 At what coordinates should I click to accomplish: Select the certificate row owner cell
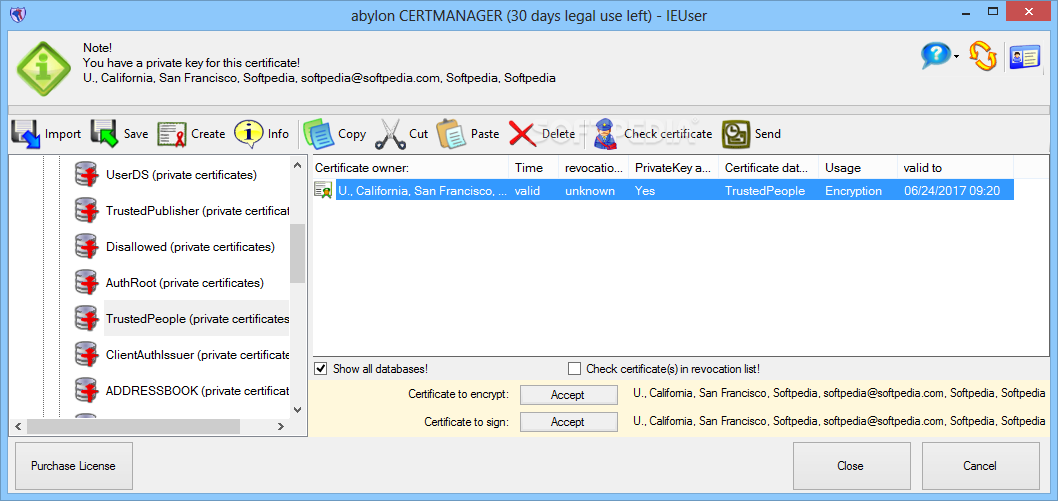coord(422,191)
